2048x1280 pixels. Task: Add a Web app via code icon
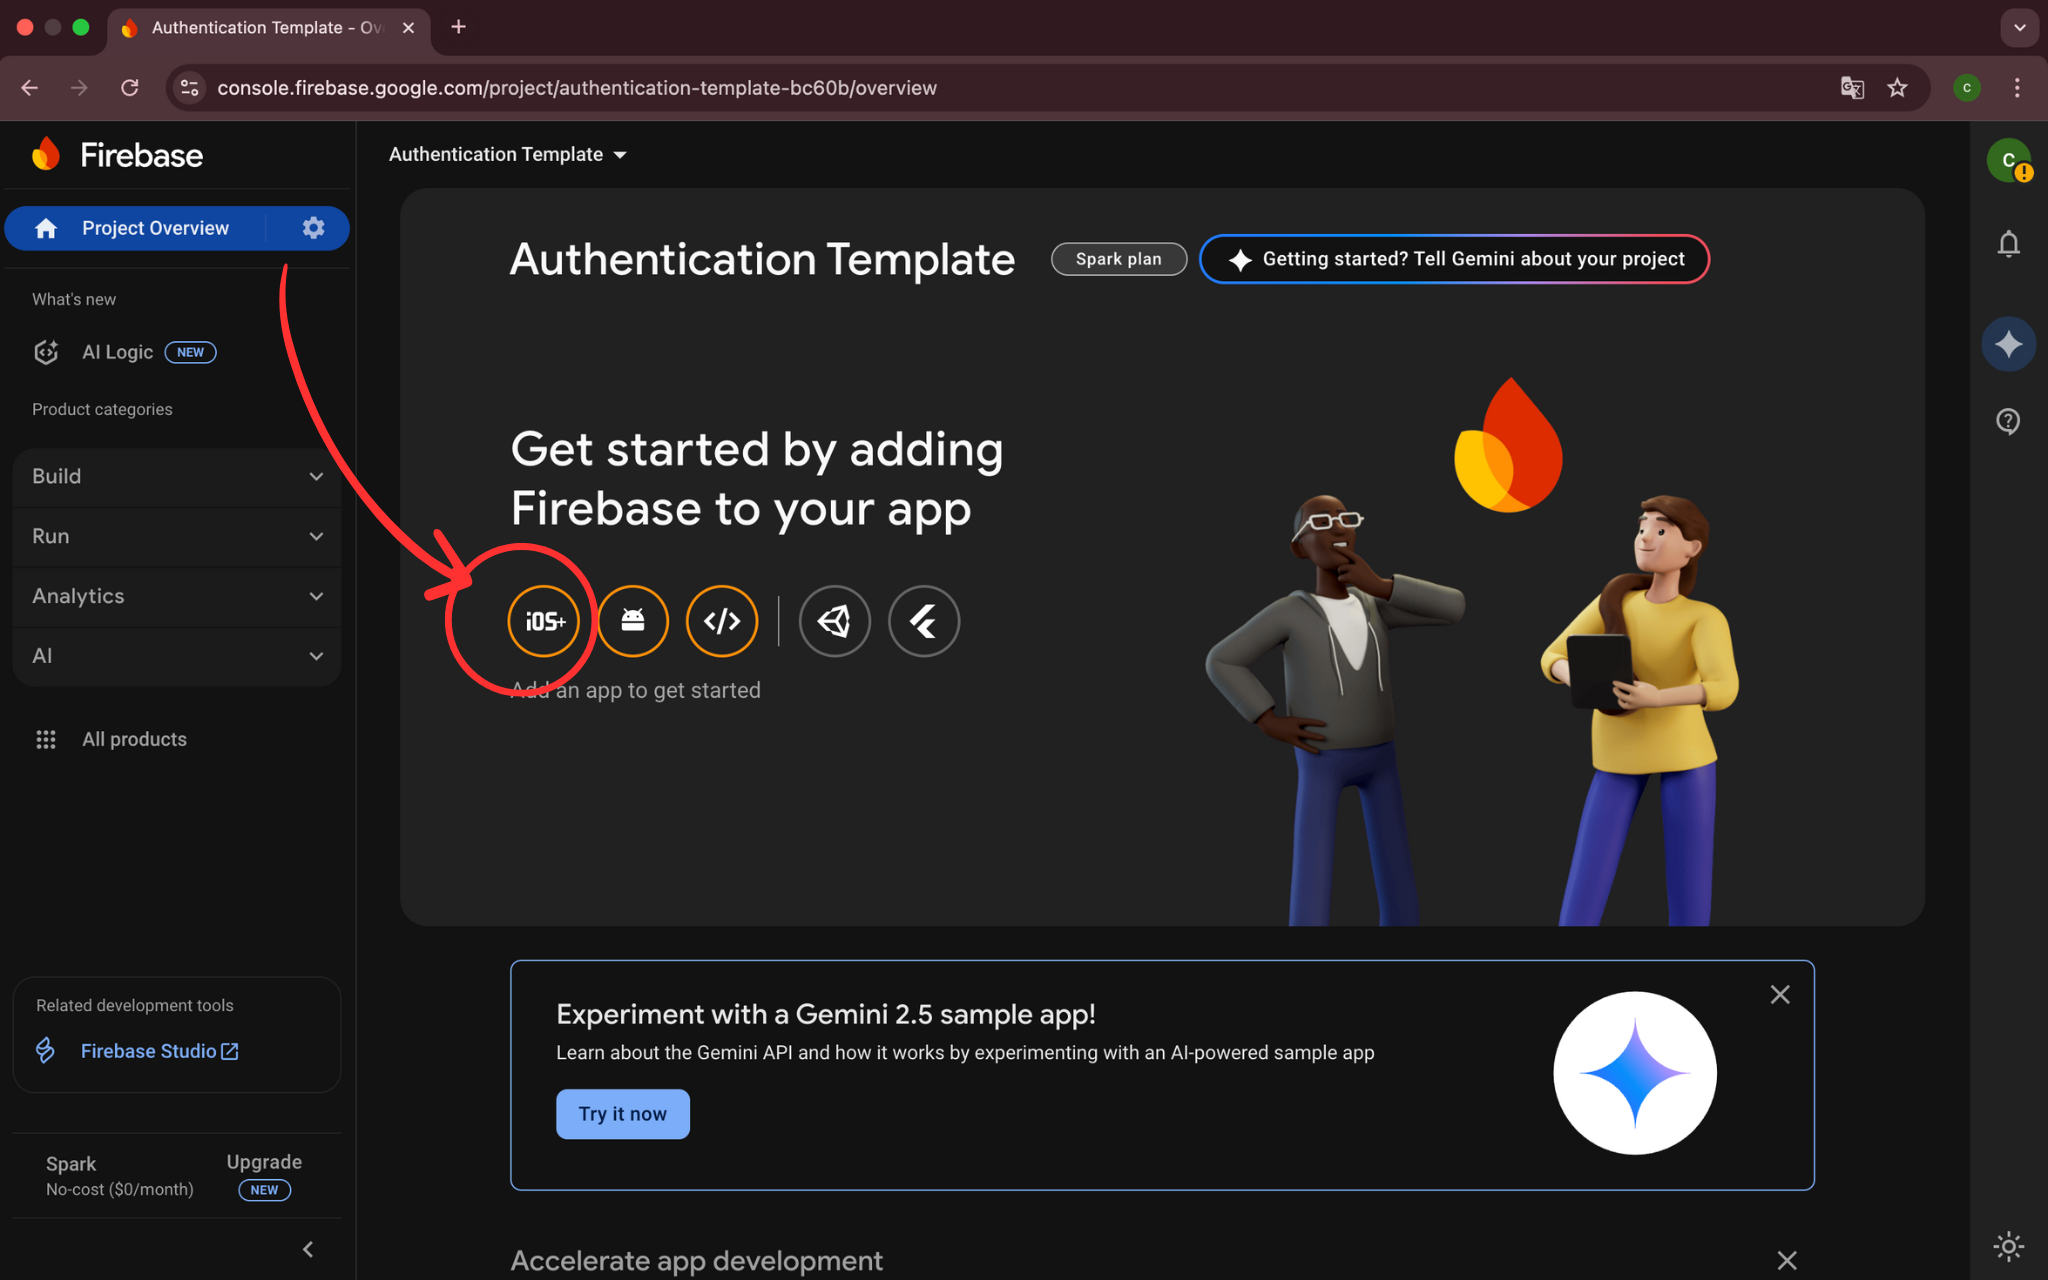722,621
